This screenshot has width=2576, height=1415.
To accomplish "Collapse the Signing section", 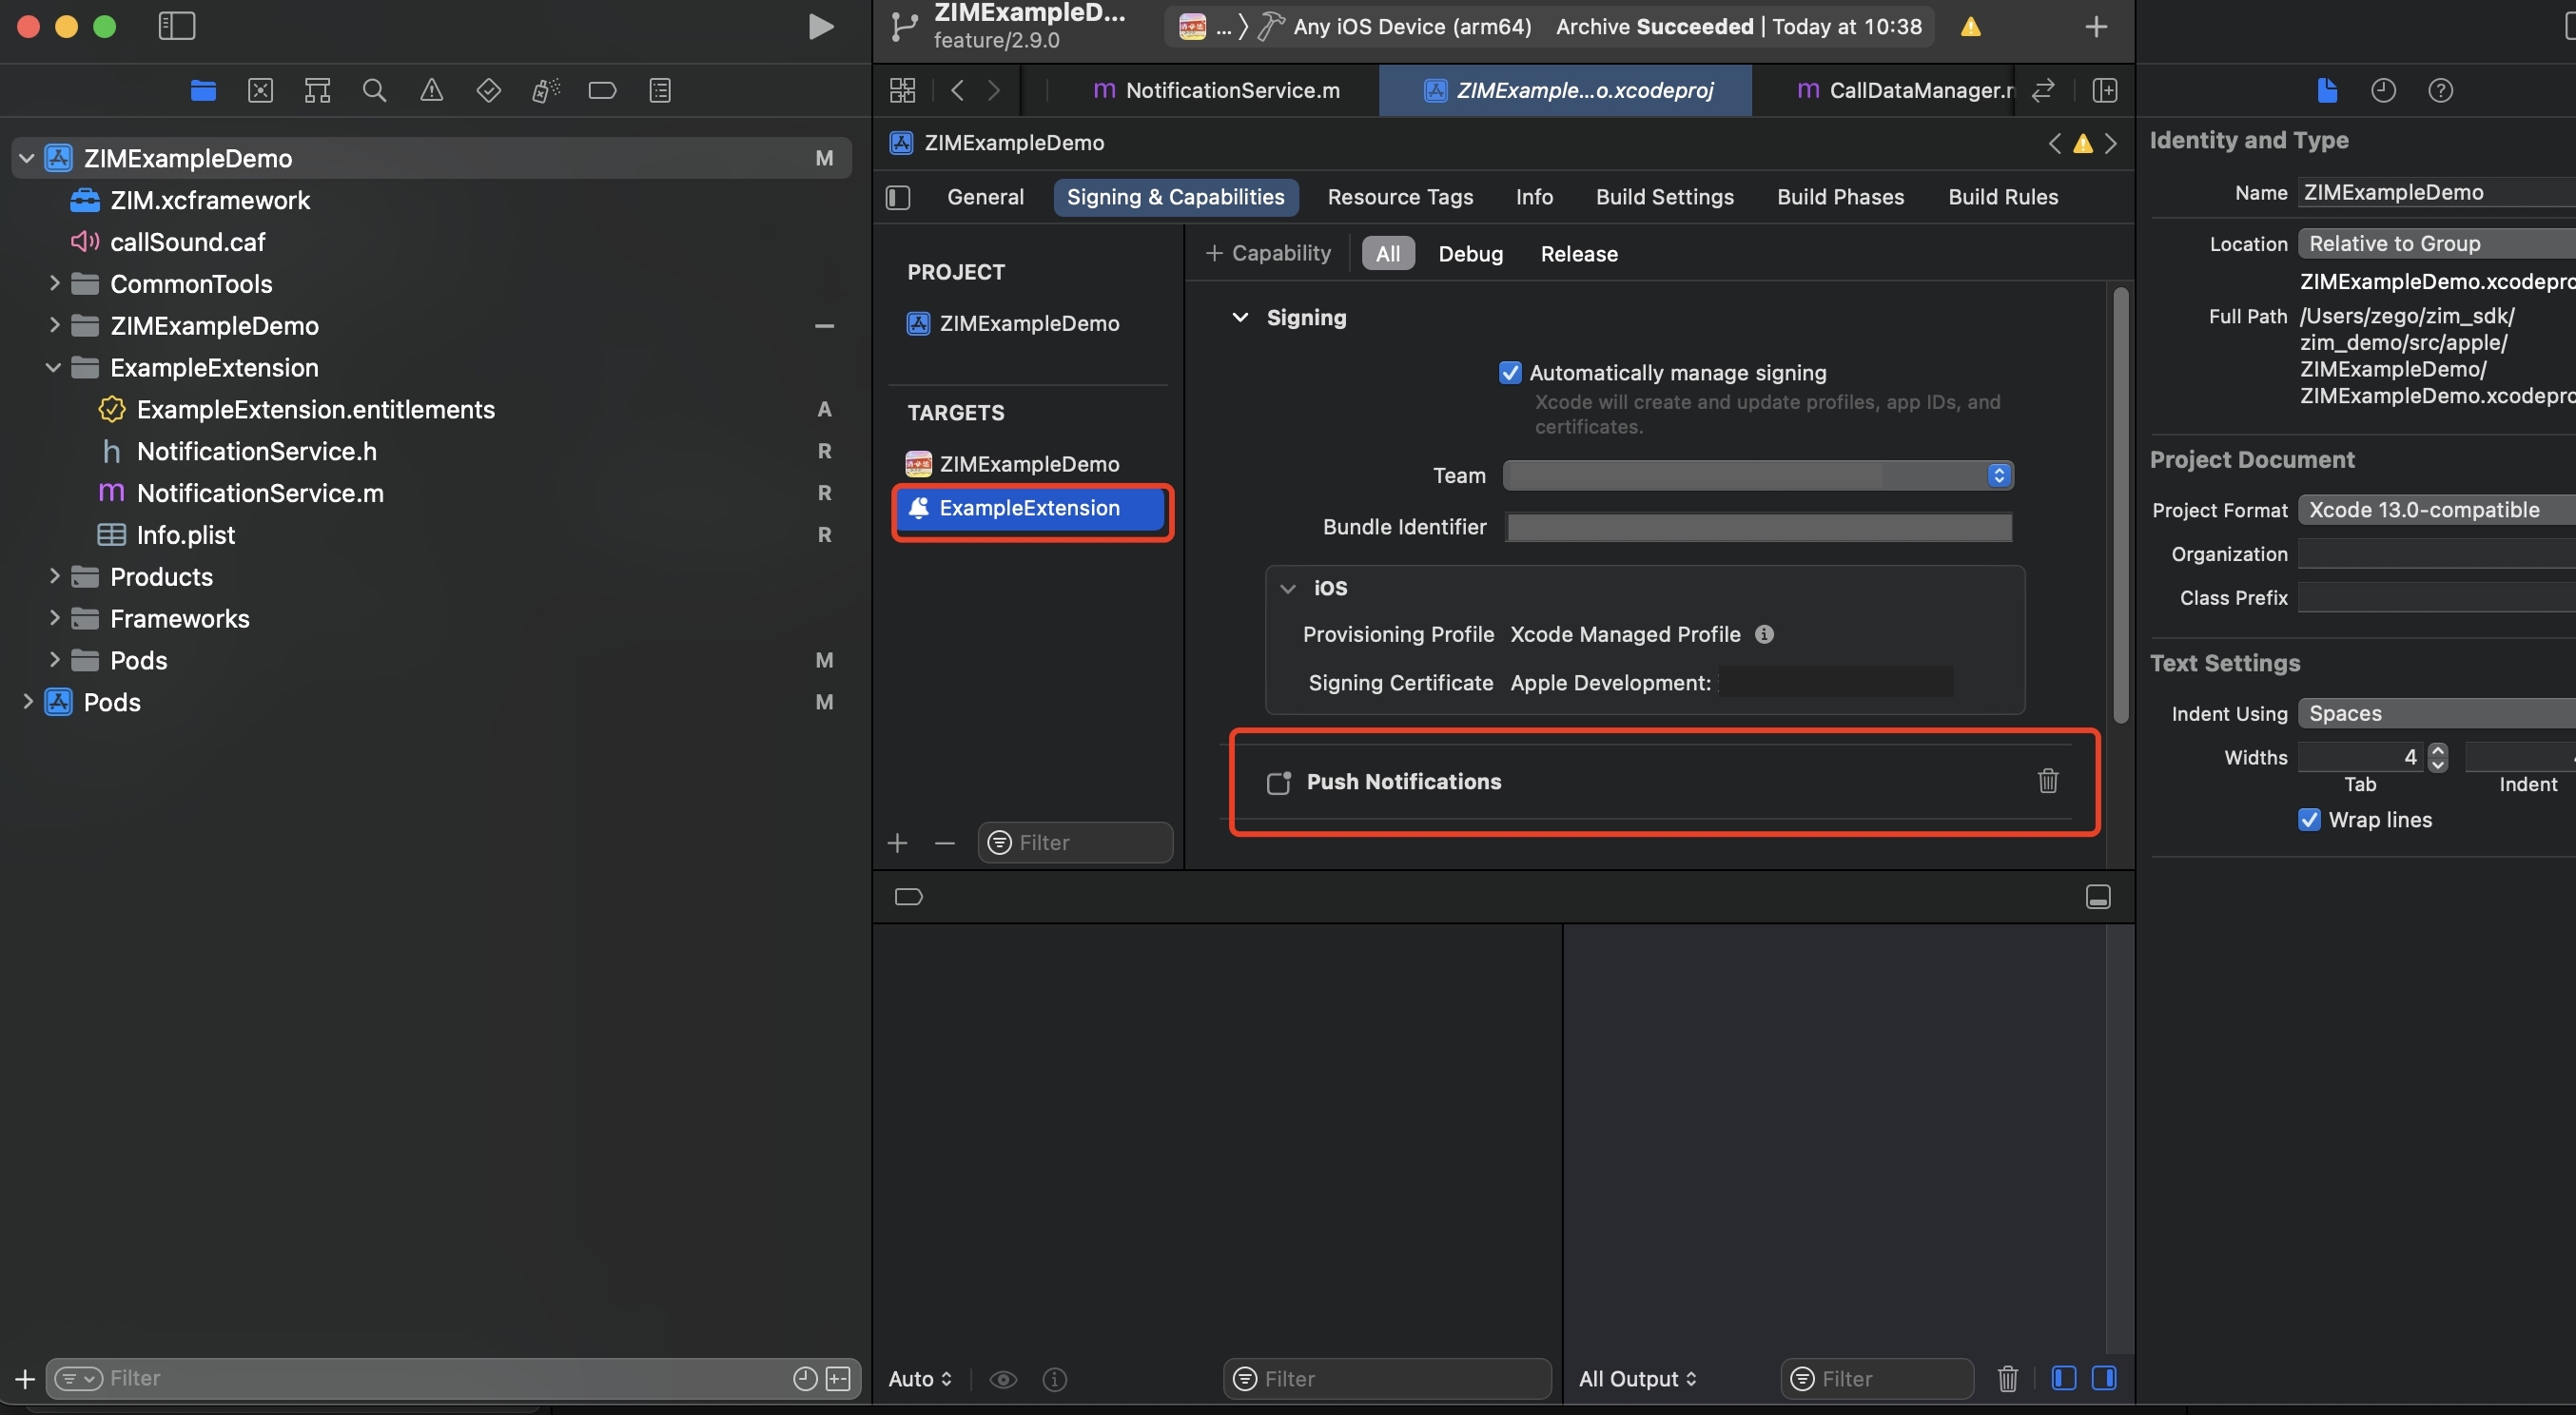I will (1240, 318).
